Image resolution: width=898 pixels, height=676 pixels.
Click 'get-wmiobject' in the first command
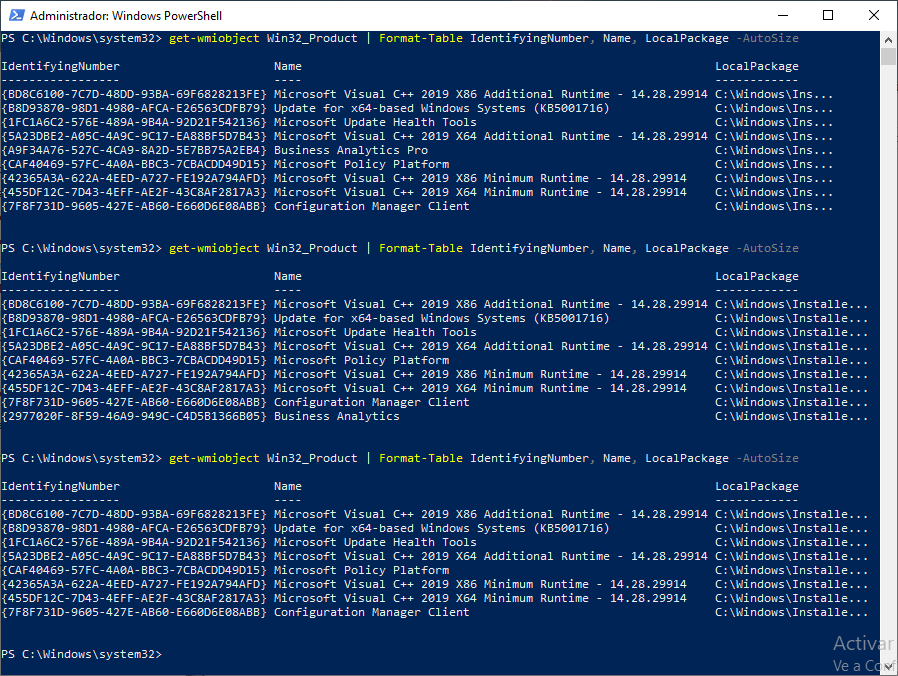[x=214, y=38]
